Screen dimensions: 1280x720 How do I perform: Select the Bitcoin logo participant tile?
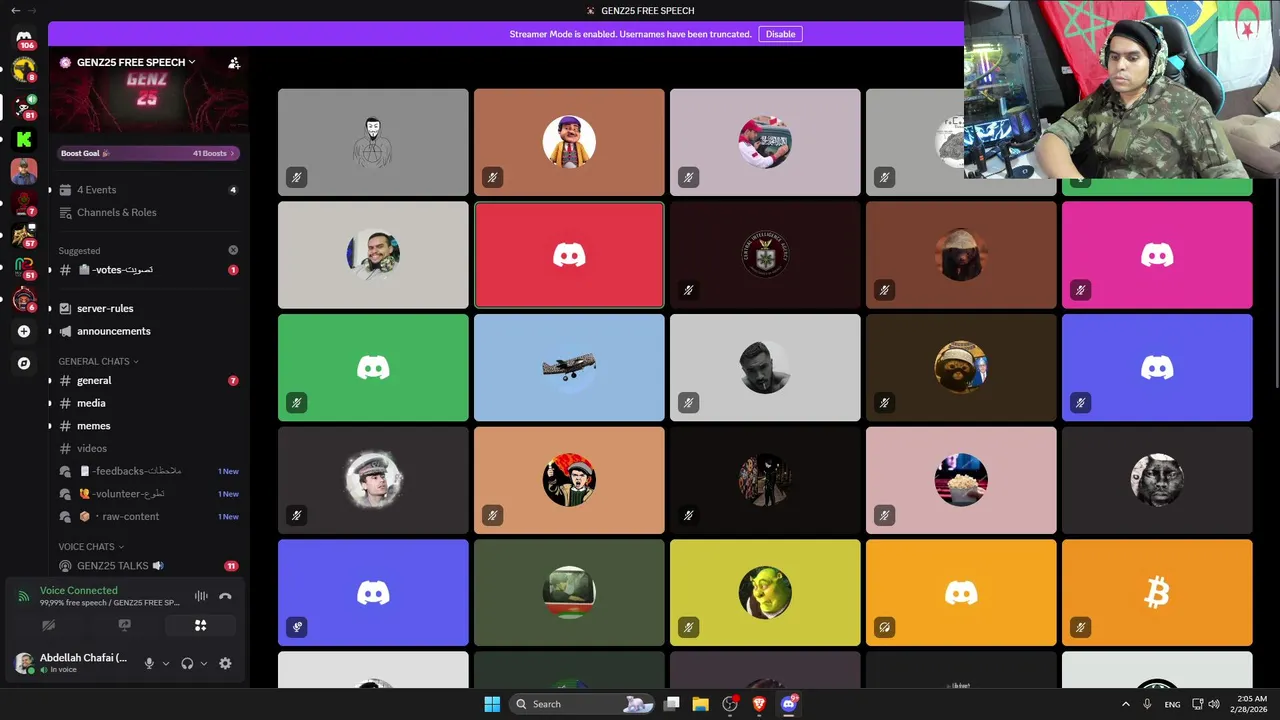click(1157, 593)
